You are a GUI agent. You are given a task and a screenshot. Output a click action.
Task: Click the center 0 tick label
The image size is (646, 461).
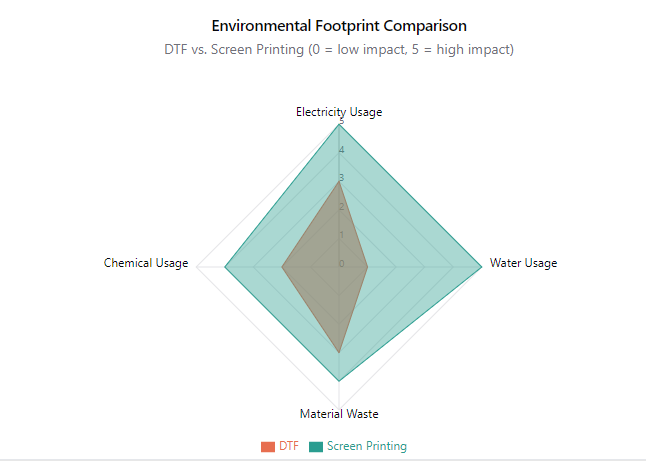pos(341,264)
